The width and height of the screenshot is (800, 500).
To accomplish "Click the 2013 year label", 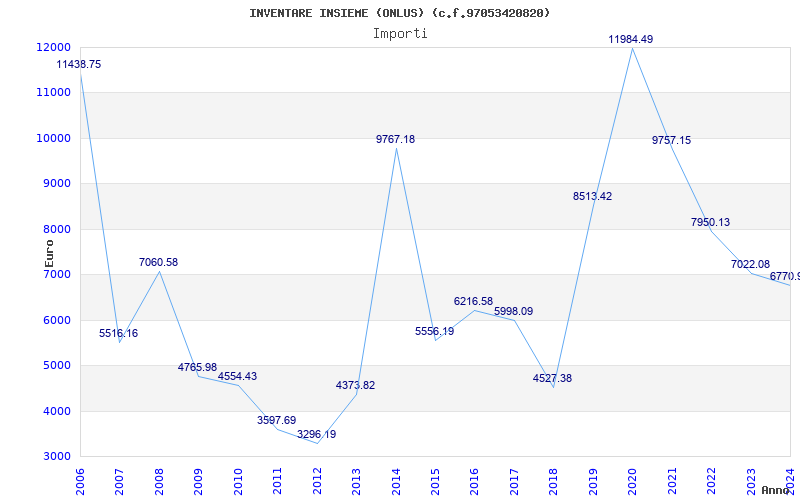I will tap(357, 481).
